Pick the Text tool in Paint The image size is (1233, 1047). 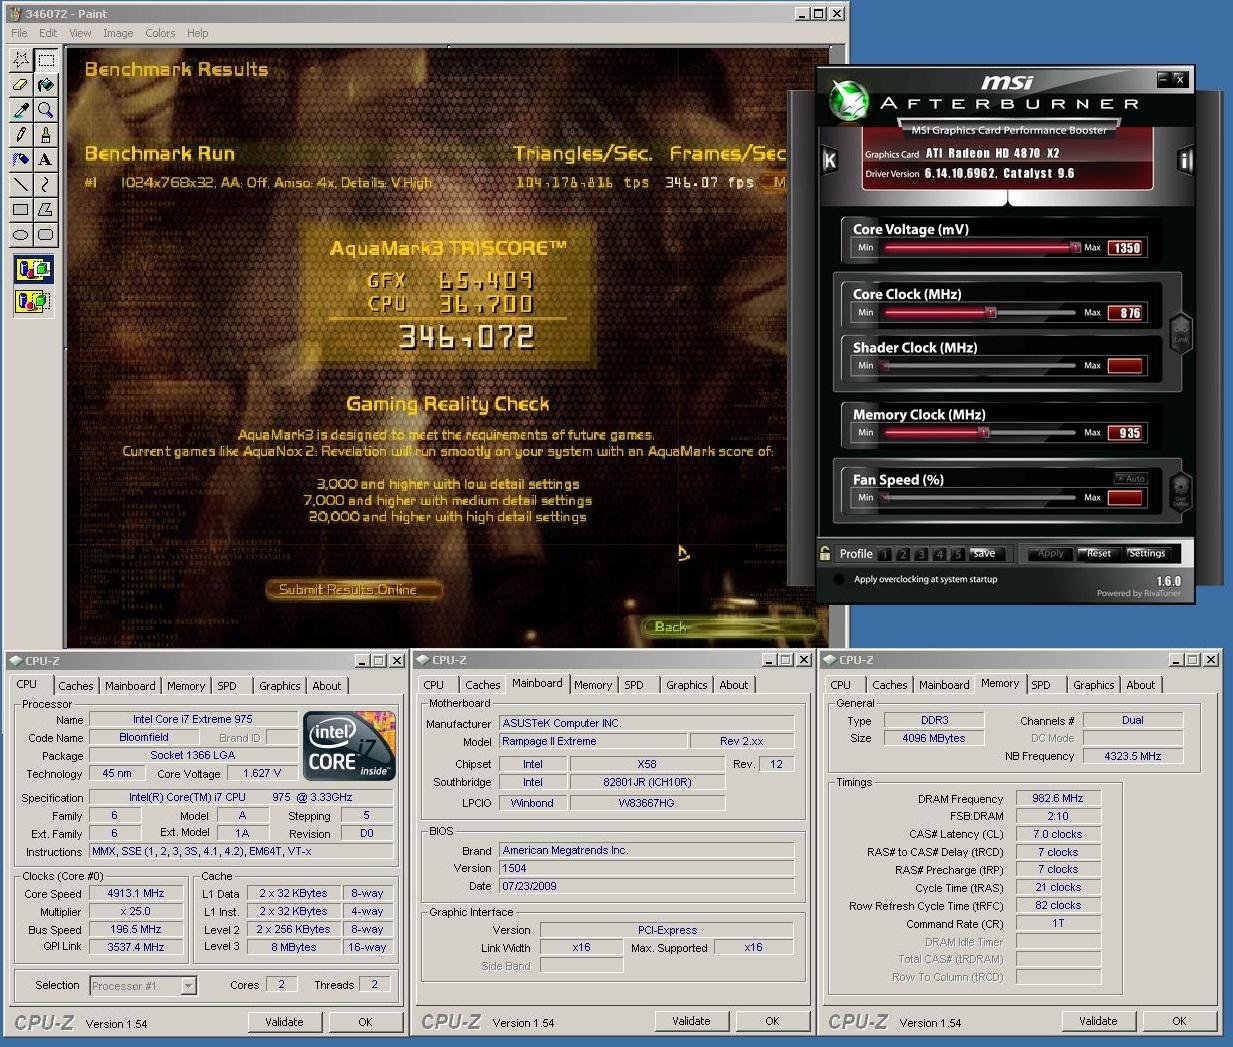coord(46,160)
